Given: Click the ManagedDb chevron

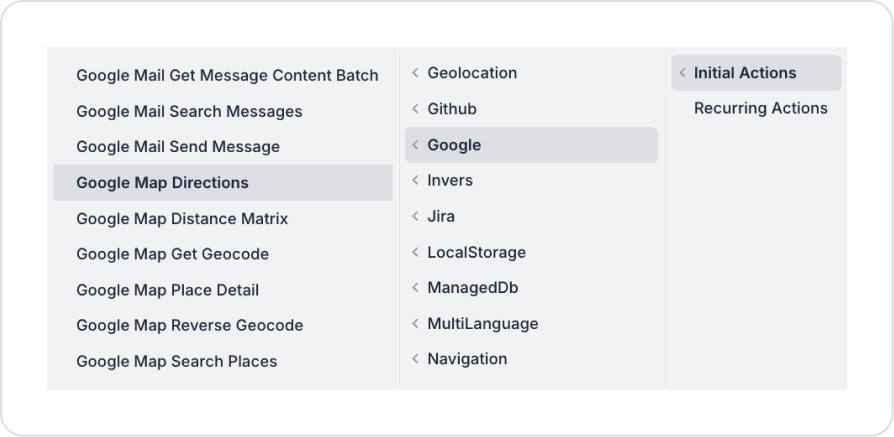Looking at the screenshot, I should pyautogui.click(x=415, y=288).
